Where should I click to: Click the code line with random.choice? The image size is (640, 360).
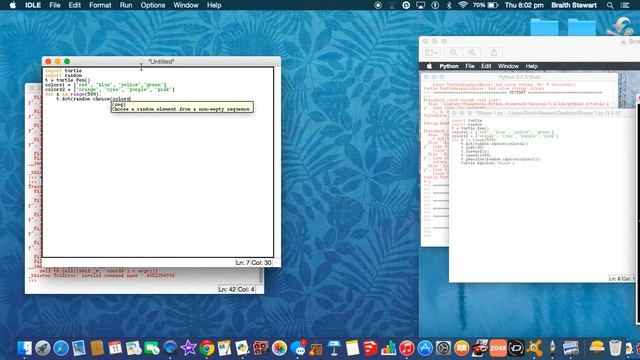93,99
